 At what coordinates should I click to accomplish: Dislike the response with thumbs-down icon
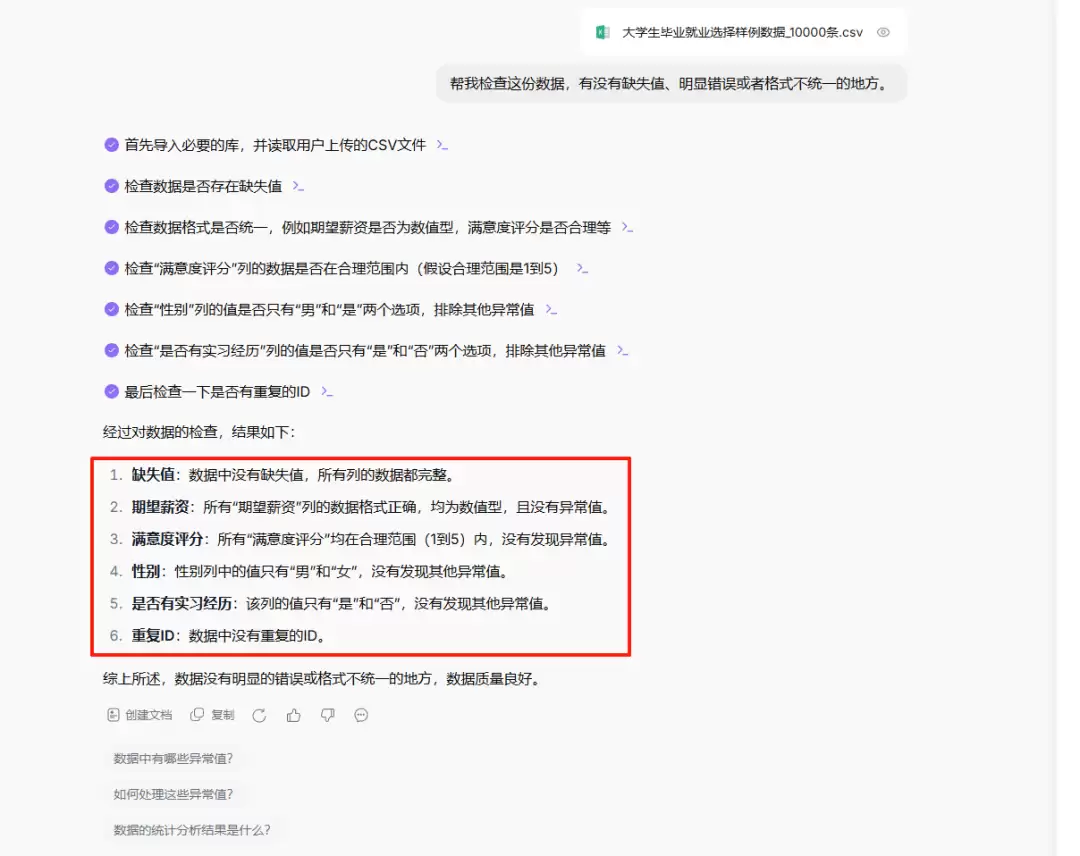coord(328,716)
